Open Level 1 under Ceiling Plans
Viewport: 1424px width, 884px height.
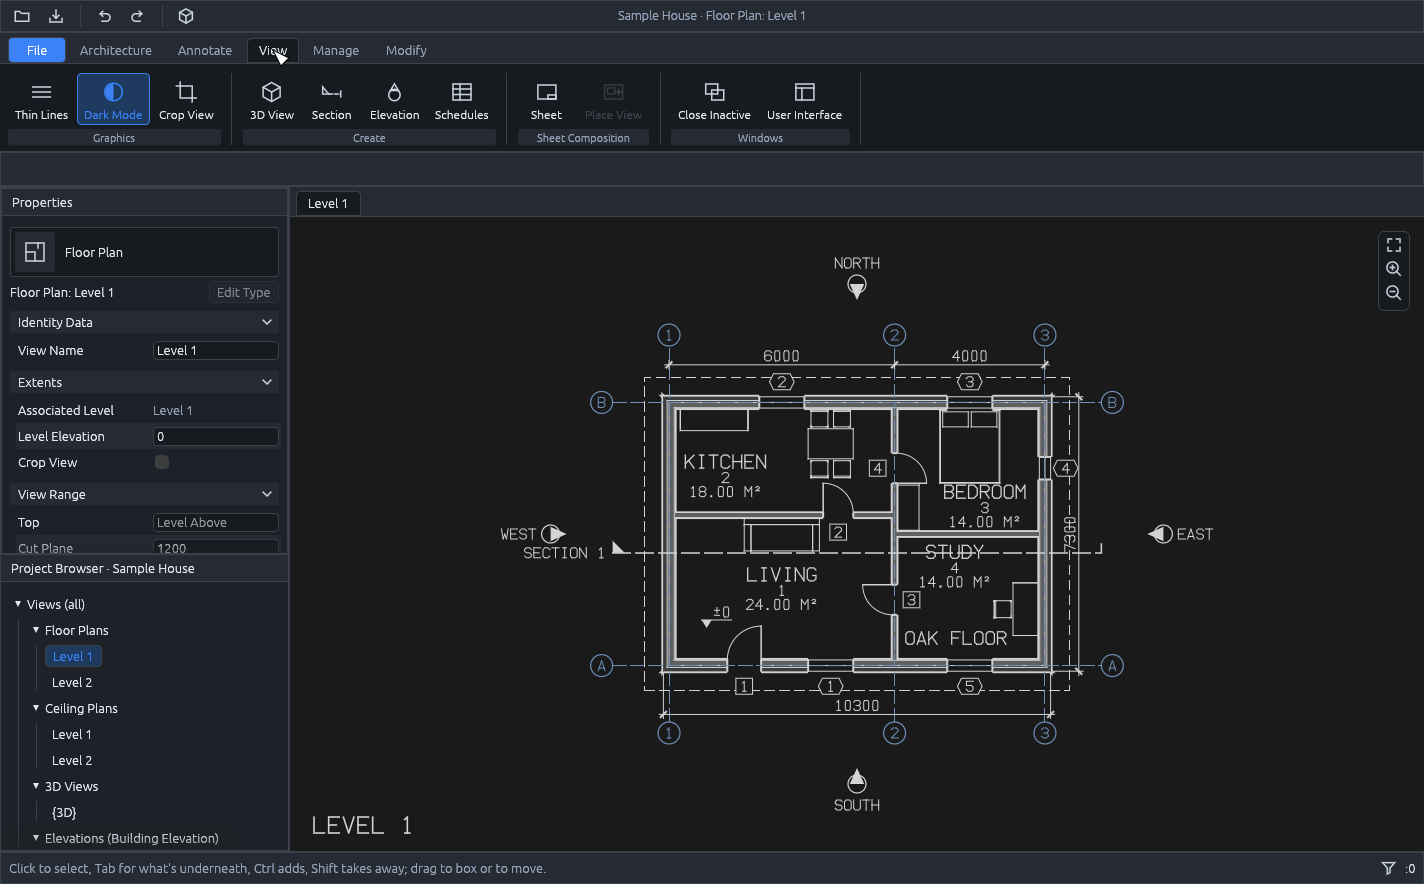click(x=72, y=734)
